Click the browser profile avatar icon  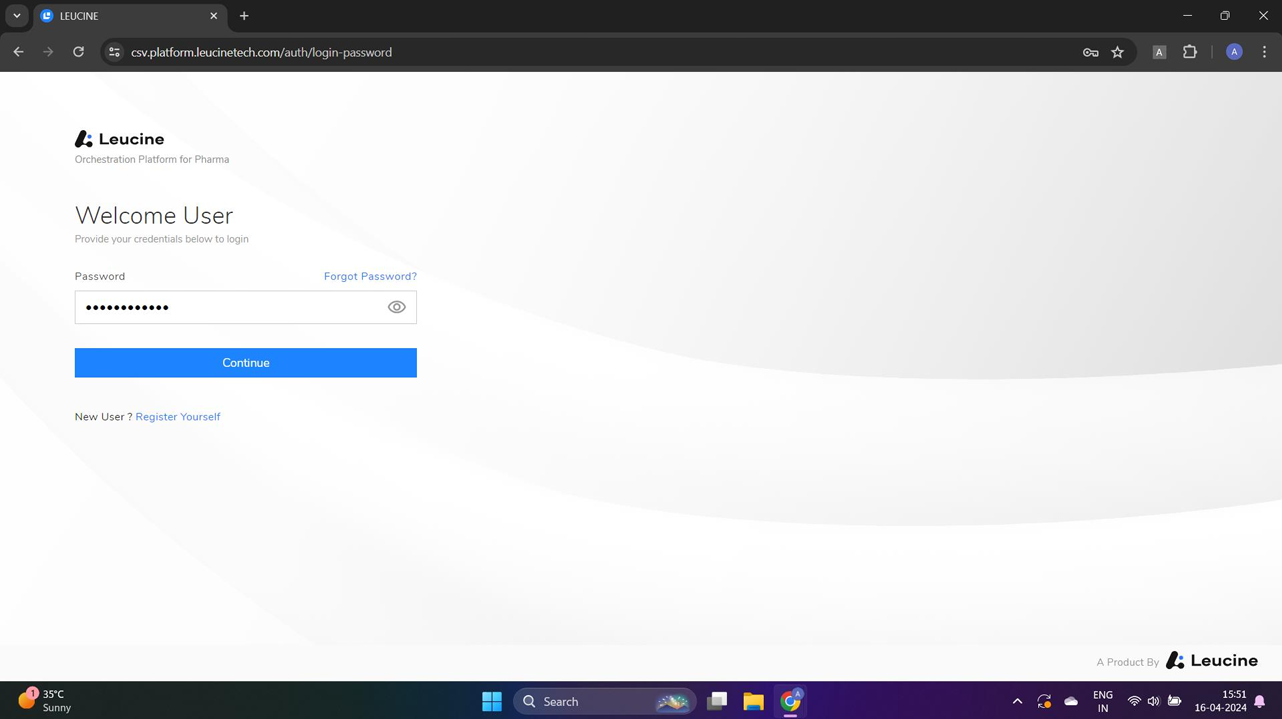point(1234,52)
